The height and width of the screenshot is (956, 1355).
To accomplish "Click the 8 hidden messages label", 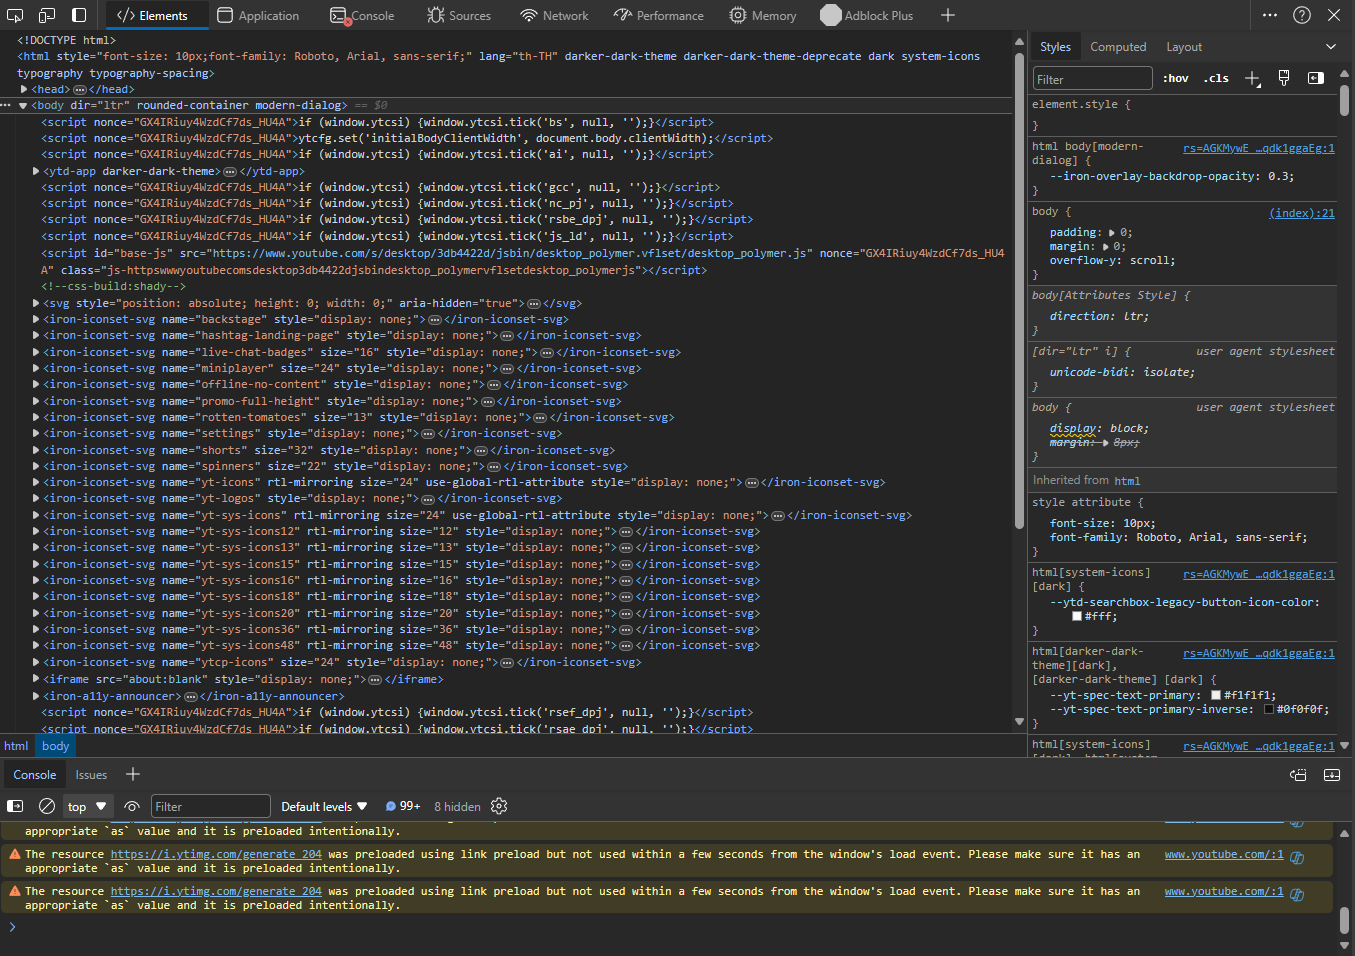I will tap(457, 806).
